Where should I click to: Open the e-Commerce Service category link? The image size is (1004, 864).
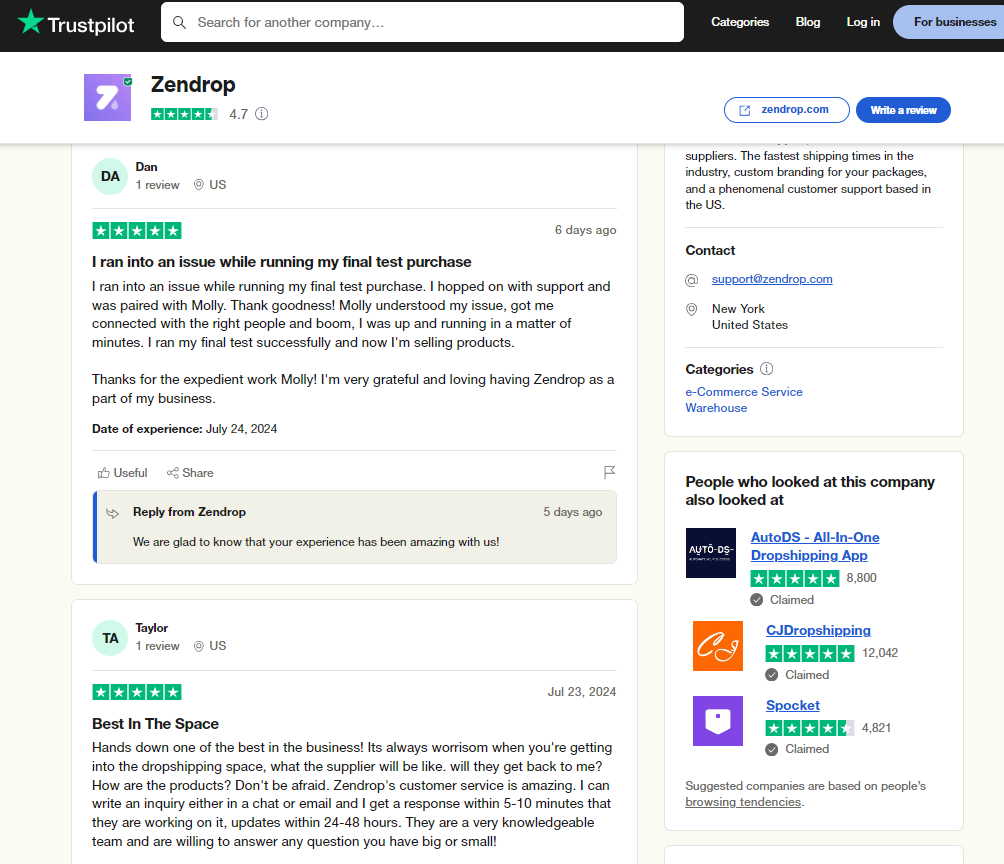point(743,392)
